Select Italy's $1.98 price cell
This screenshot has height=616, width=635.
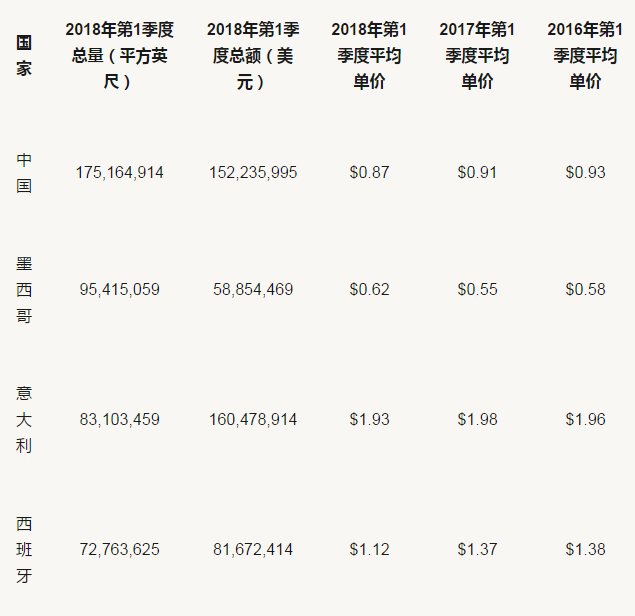pos(477,420)
